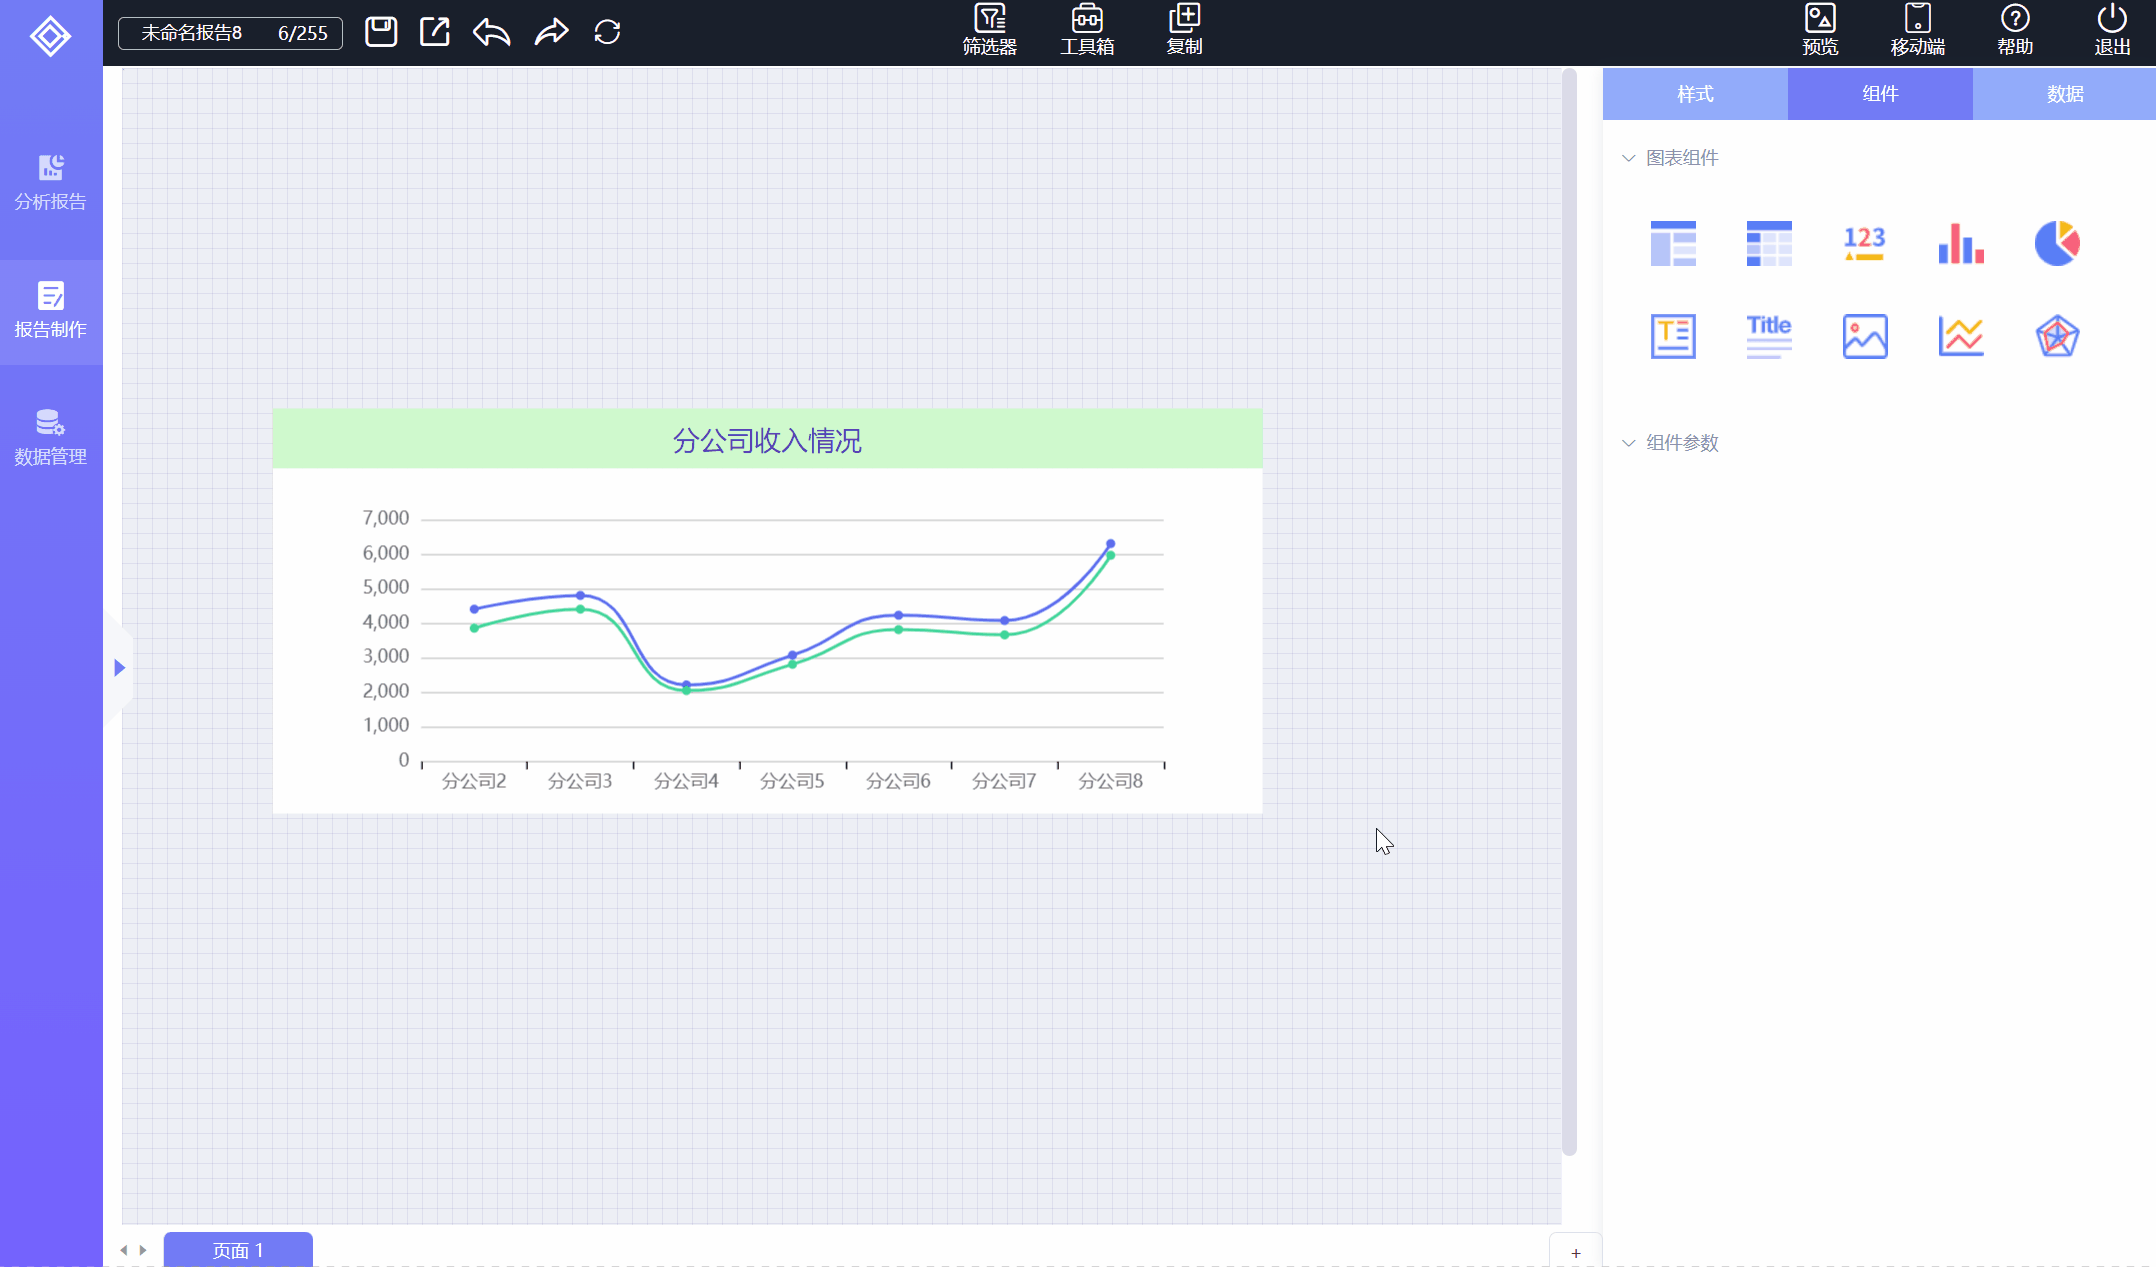Viewport: 2156px width, 1267px height.
Task: Redo the last action
Action: click(x=551, y=32)
